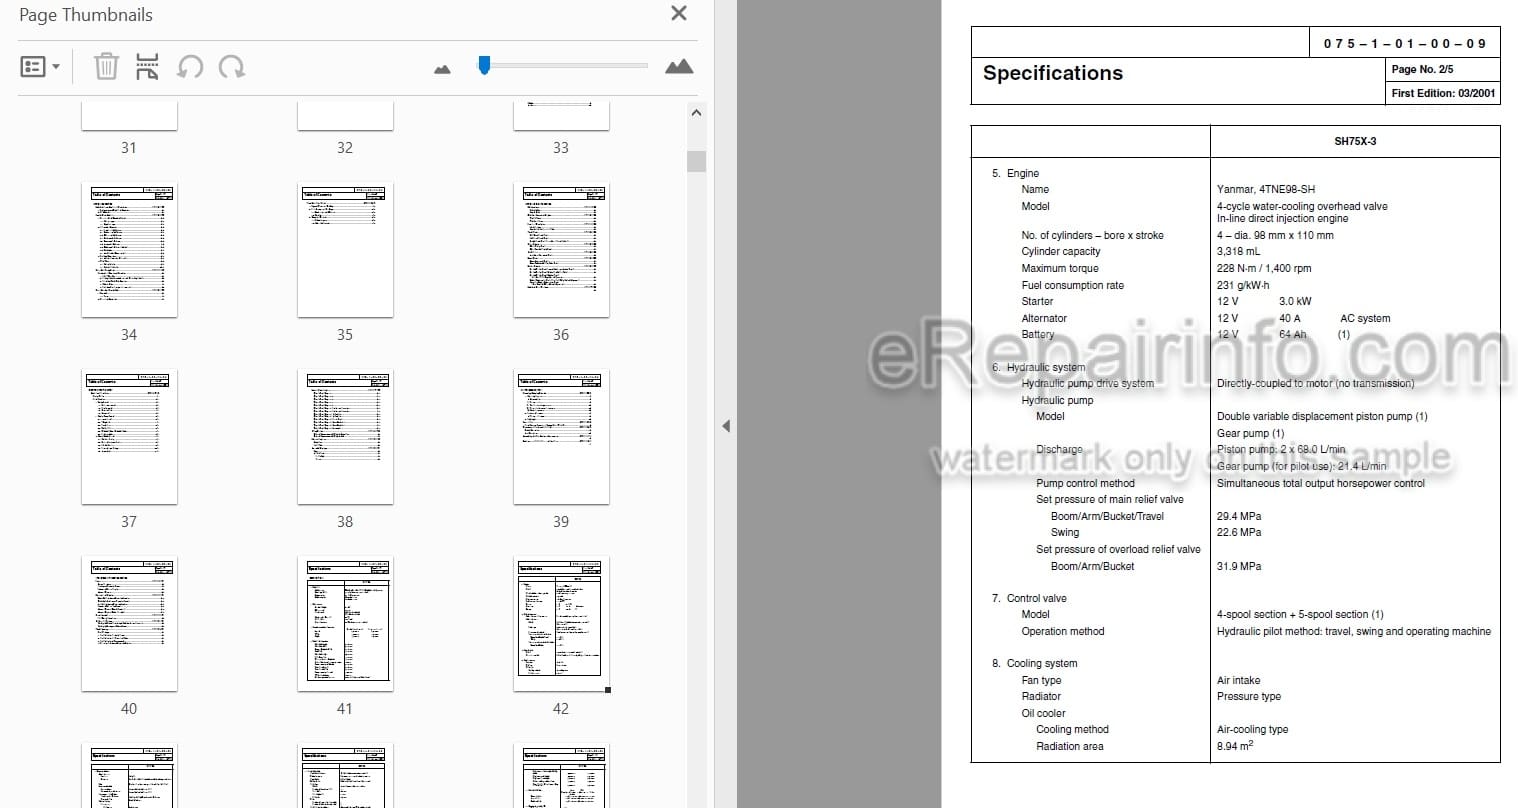Screen dimensions: 1518x808
Task: Click the 'Hydraulic system' section heading
Action: pos(1046,367)
